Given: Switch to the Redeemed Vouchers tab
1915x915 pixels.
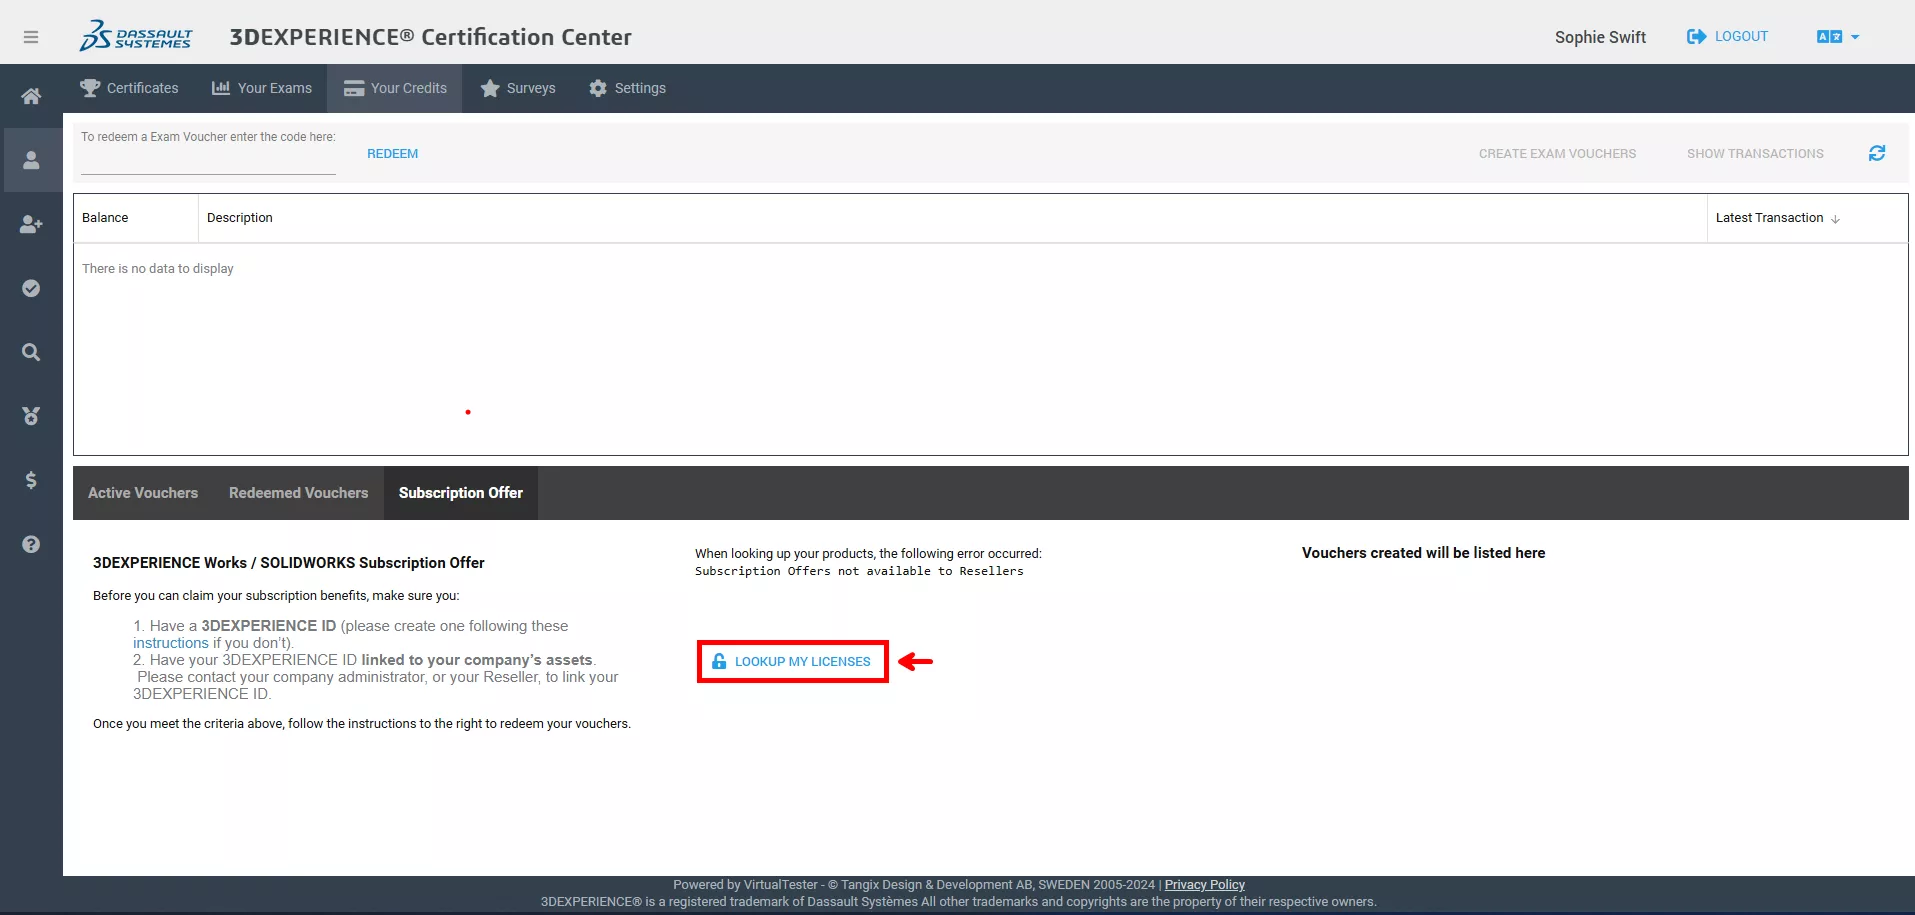Looking at the screenshot, I should click(x=298, y=493).
